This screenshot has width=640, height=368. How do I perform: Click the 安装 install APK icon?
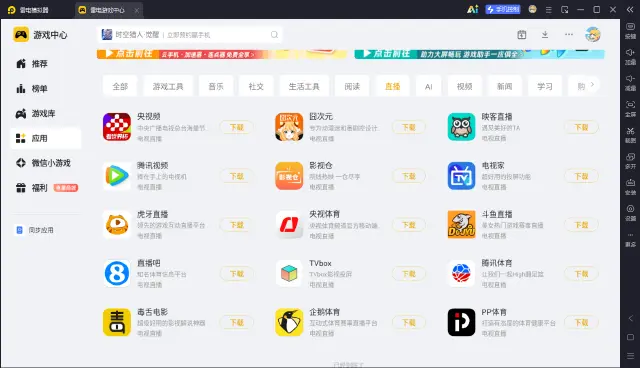pos(630,187)
